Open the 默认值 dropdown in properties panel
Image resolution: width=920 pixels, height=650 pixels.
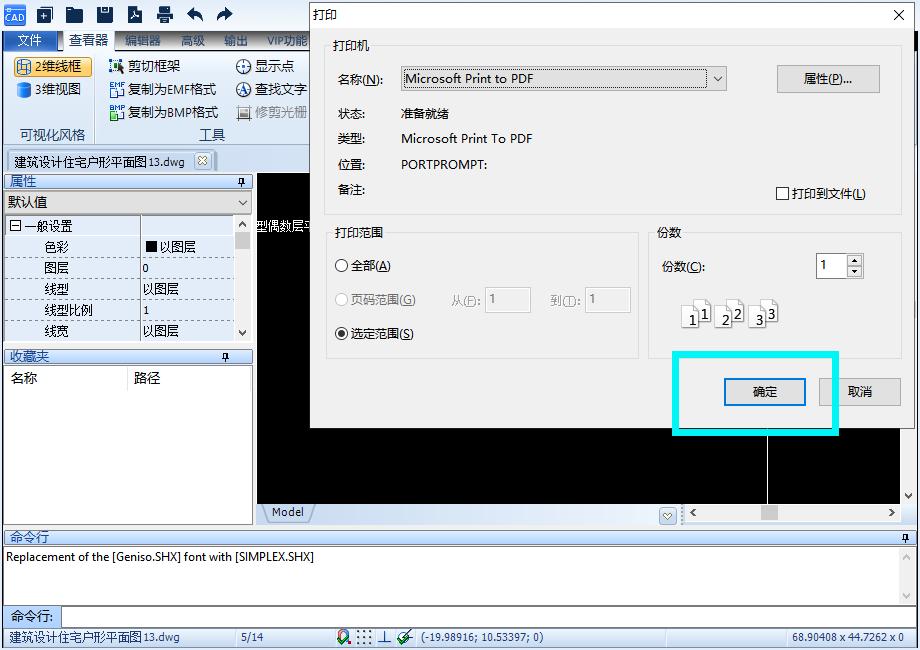coord(243,201)
